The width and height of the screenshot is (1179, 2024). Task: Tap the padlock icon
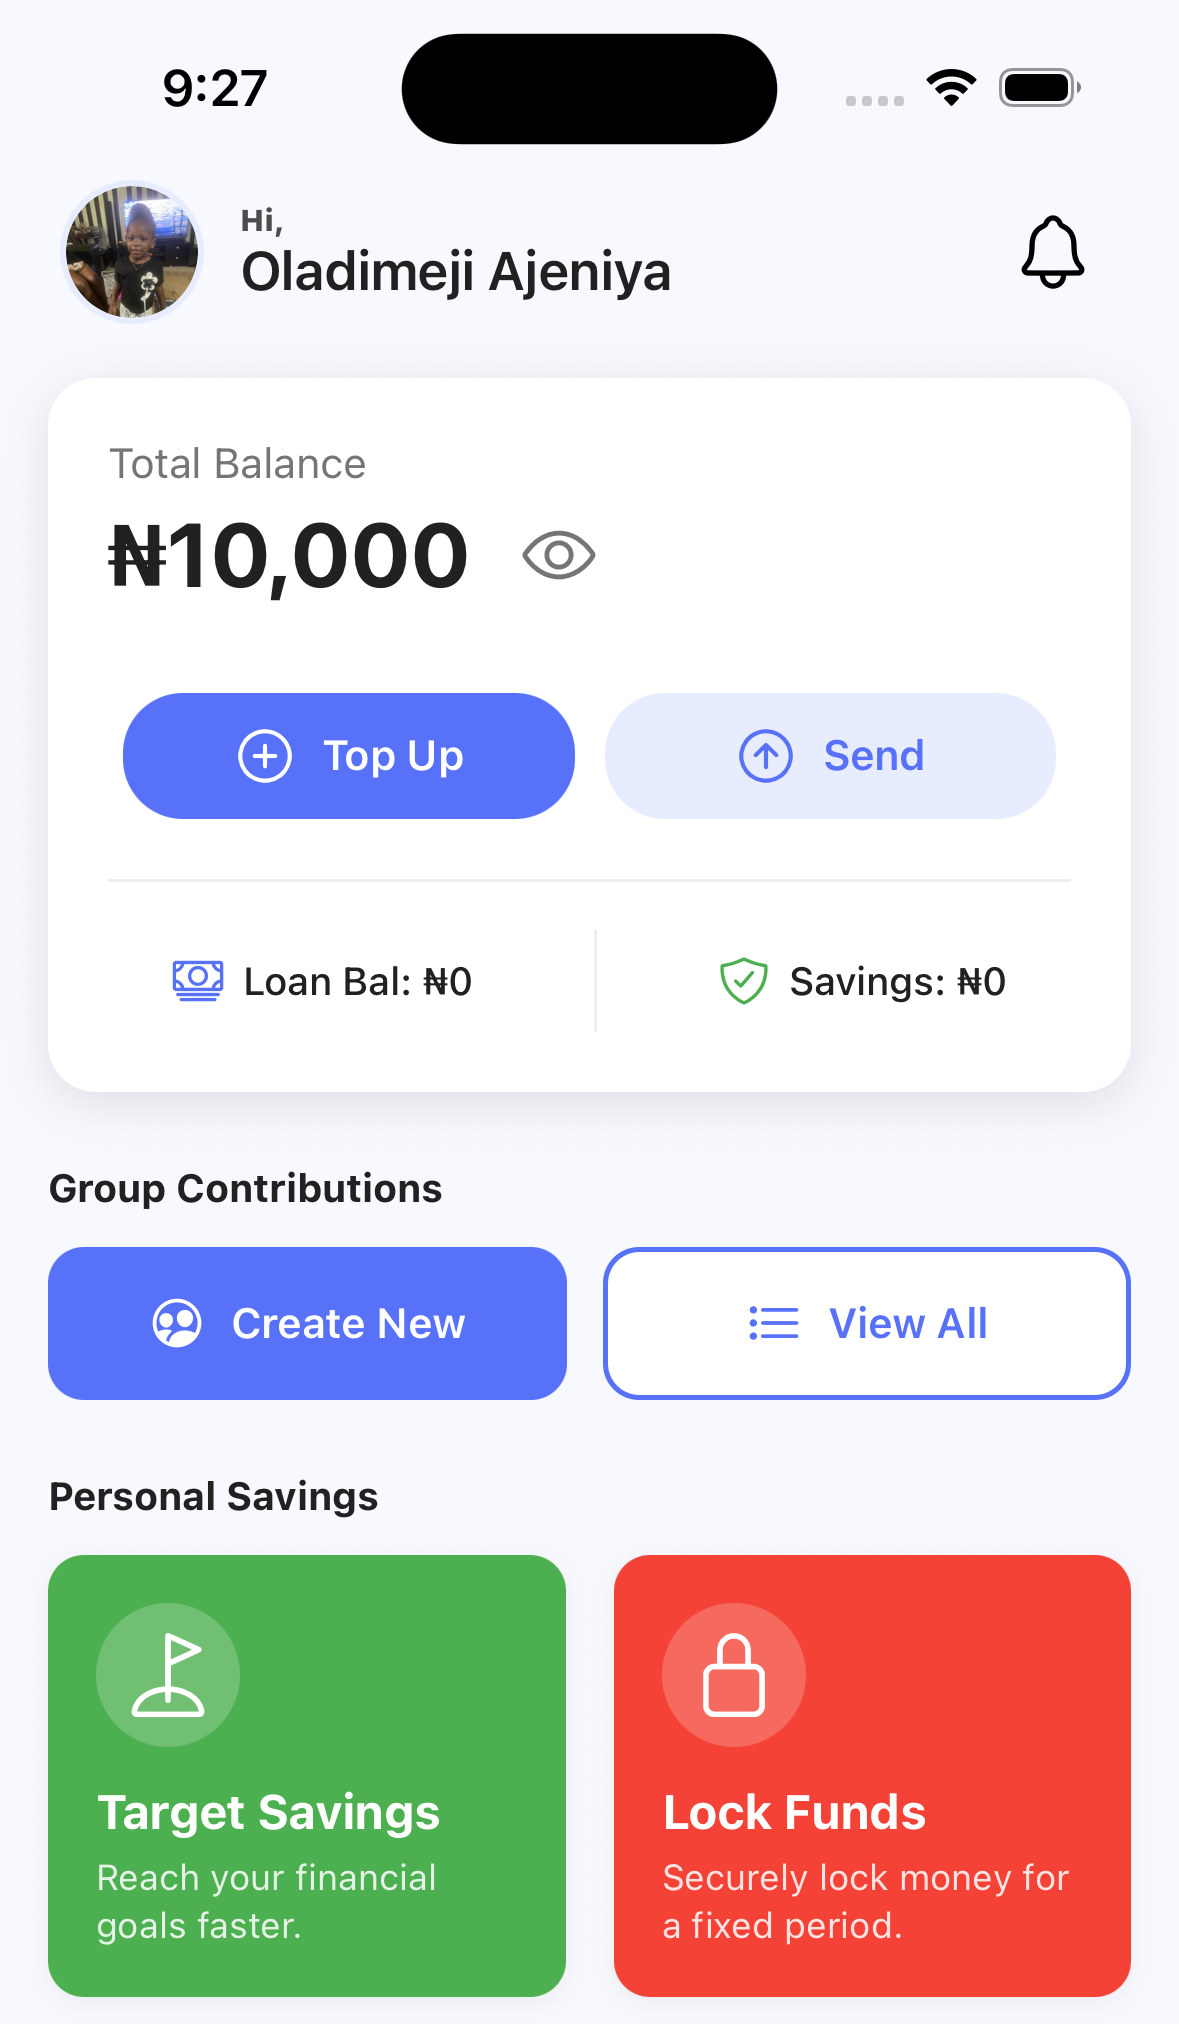coord(734,1675)
